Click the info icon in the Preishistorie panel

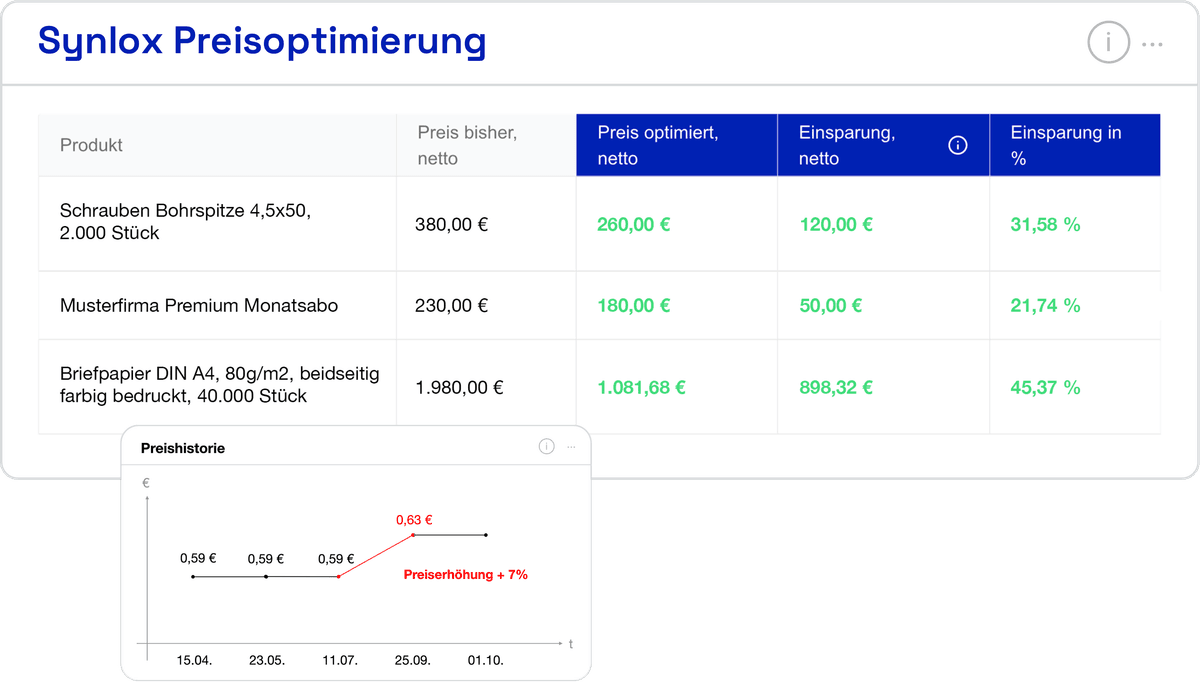point(546,447)
